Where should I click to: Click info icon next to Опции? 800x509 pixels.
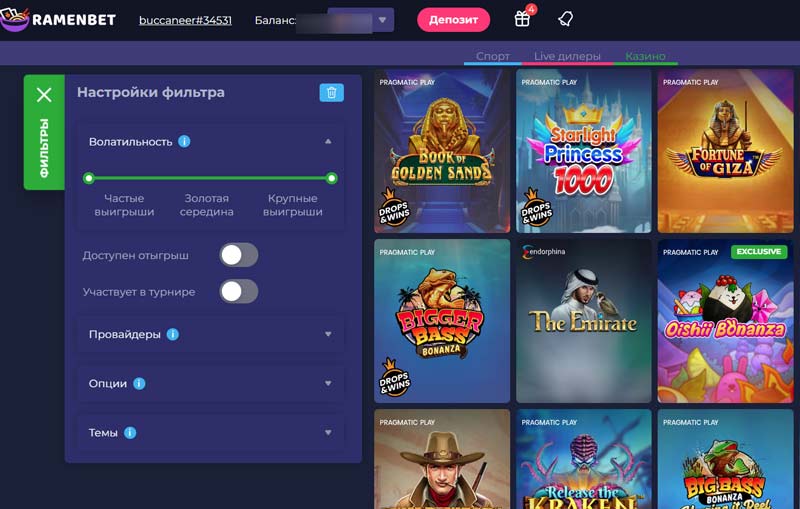point(139,383)
